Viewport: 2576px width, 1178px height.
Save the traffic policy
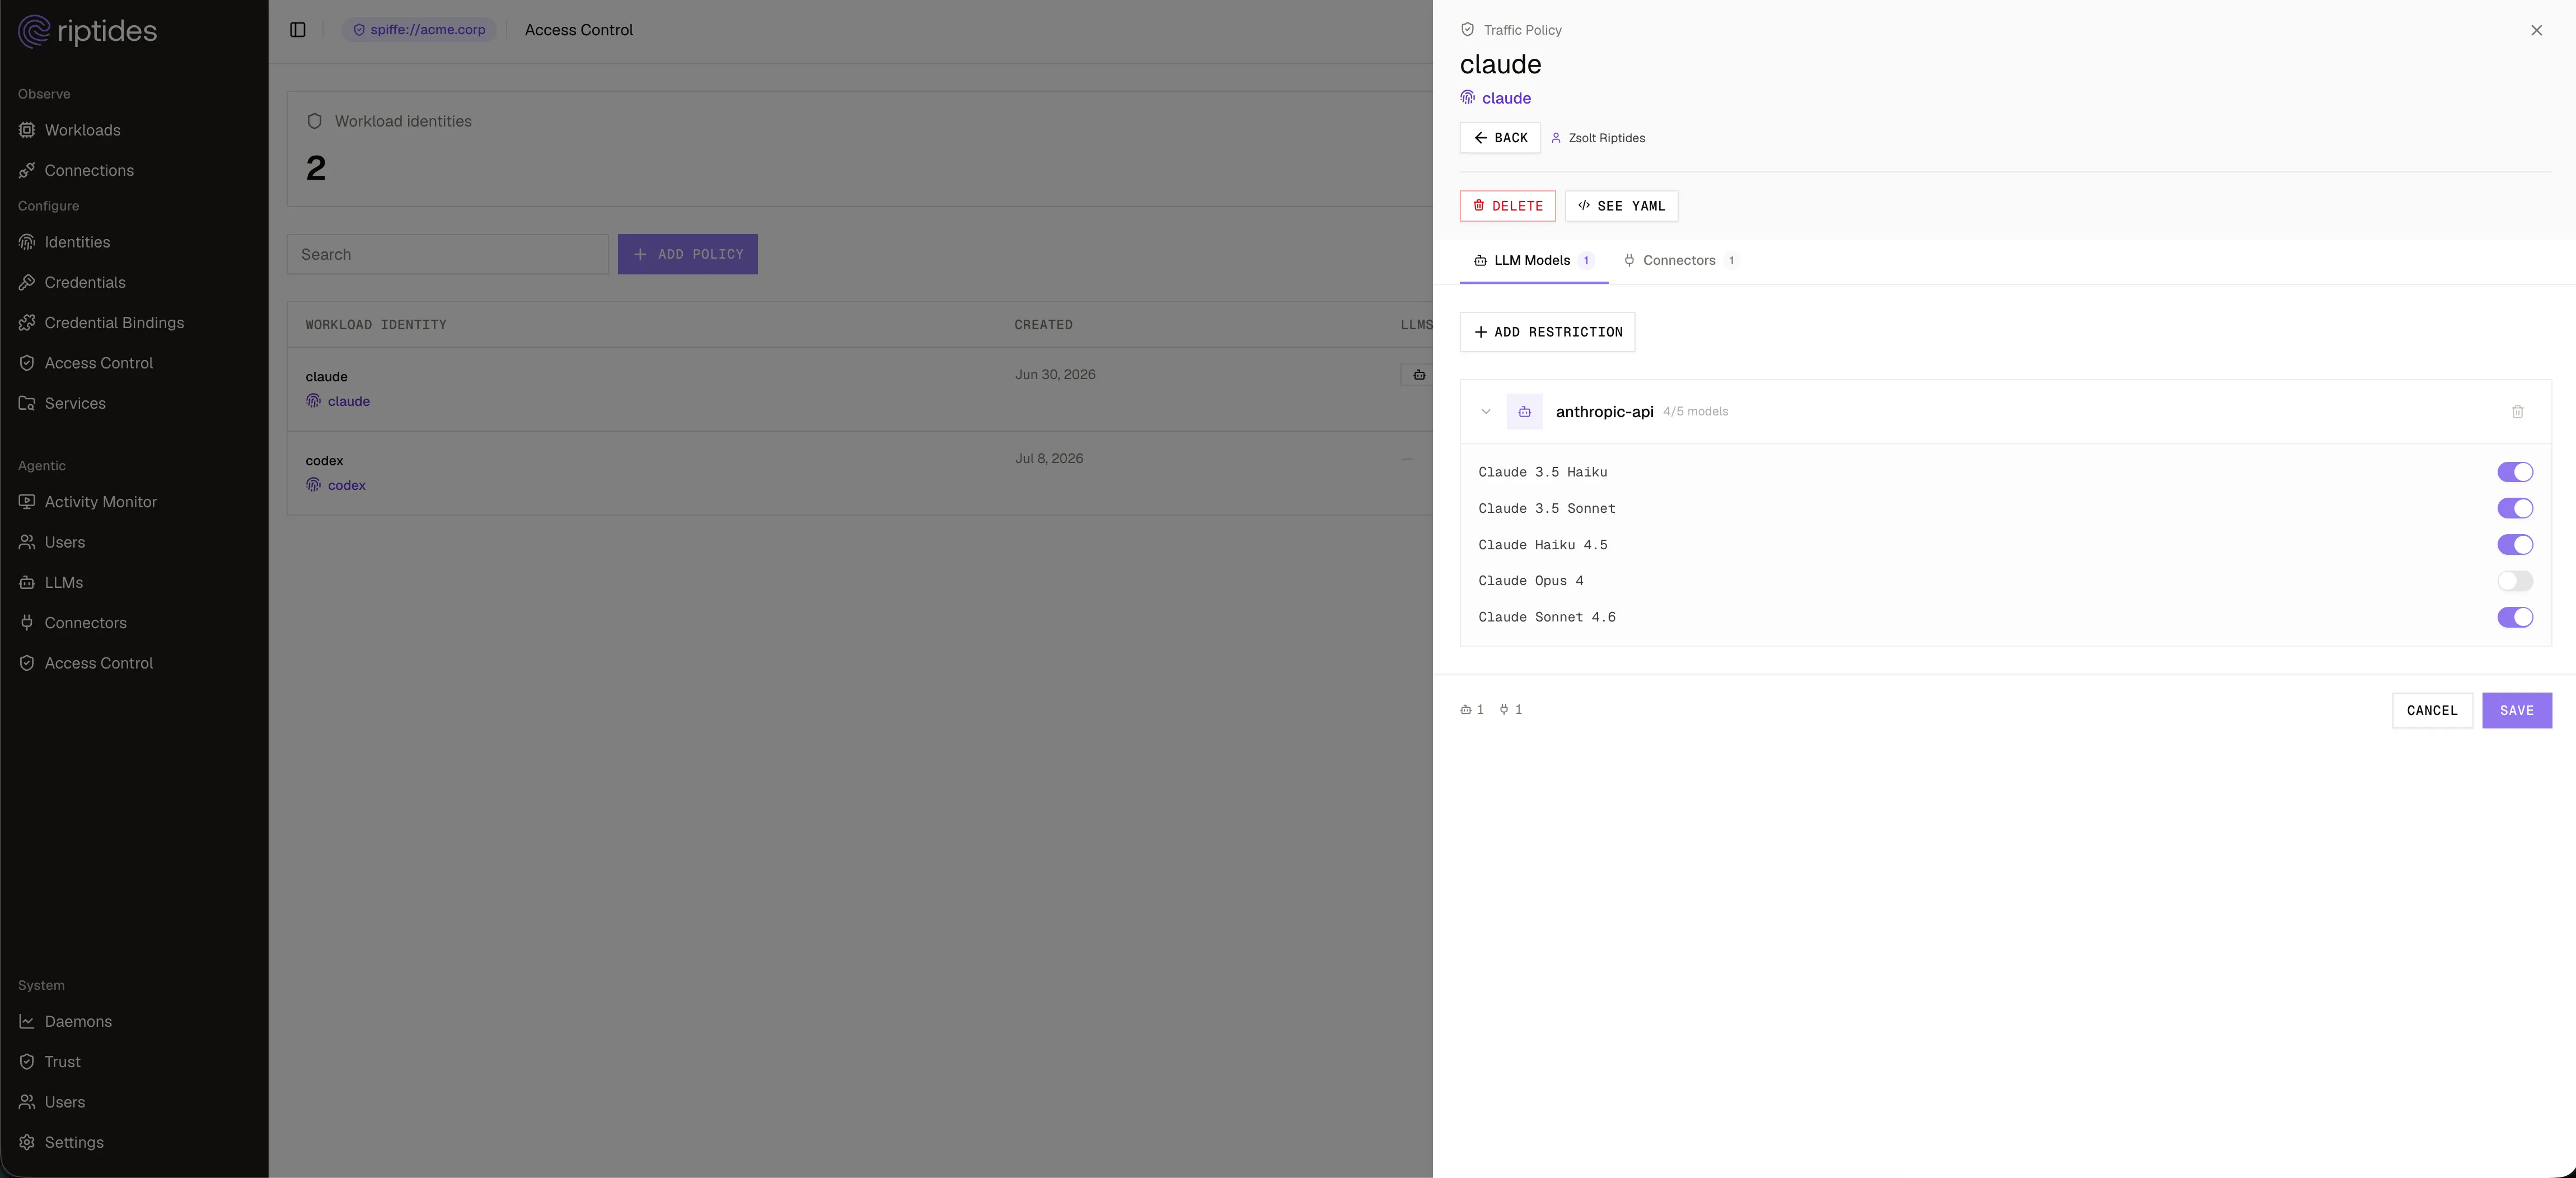pos(2516,710)
